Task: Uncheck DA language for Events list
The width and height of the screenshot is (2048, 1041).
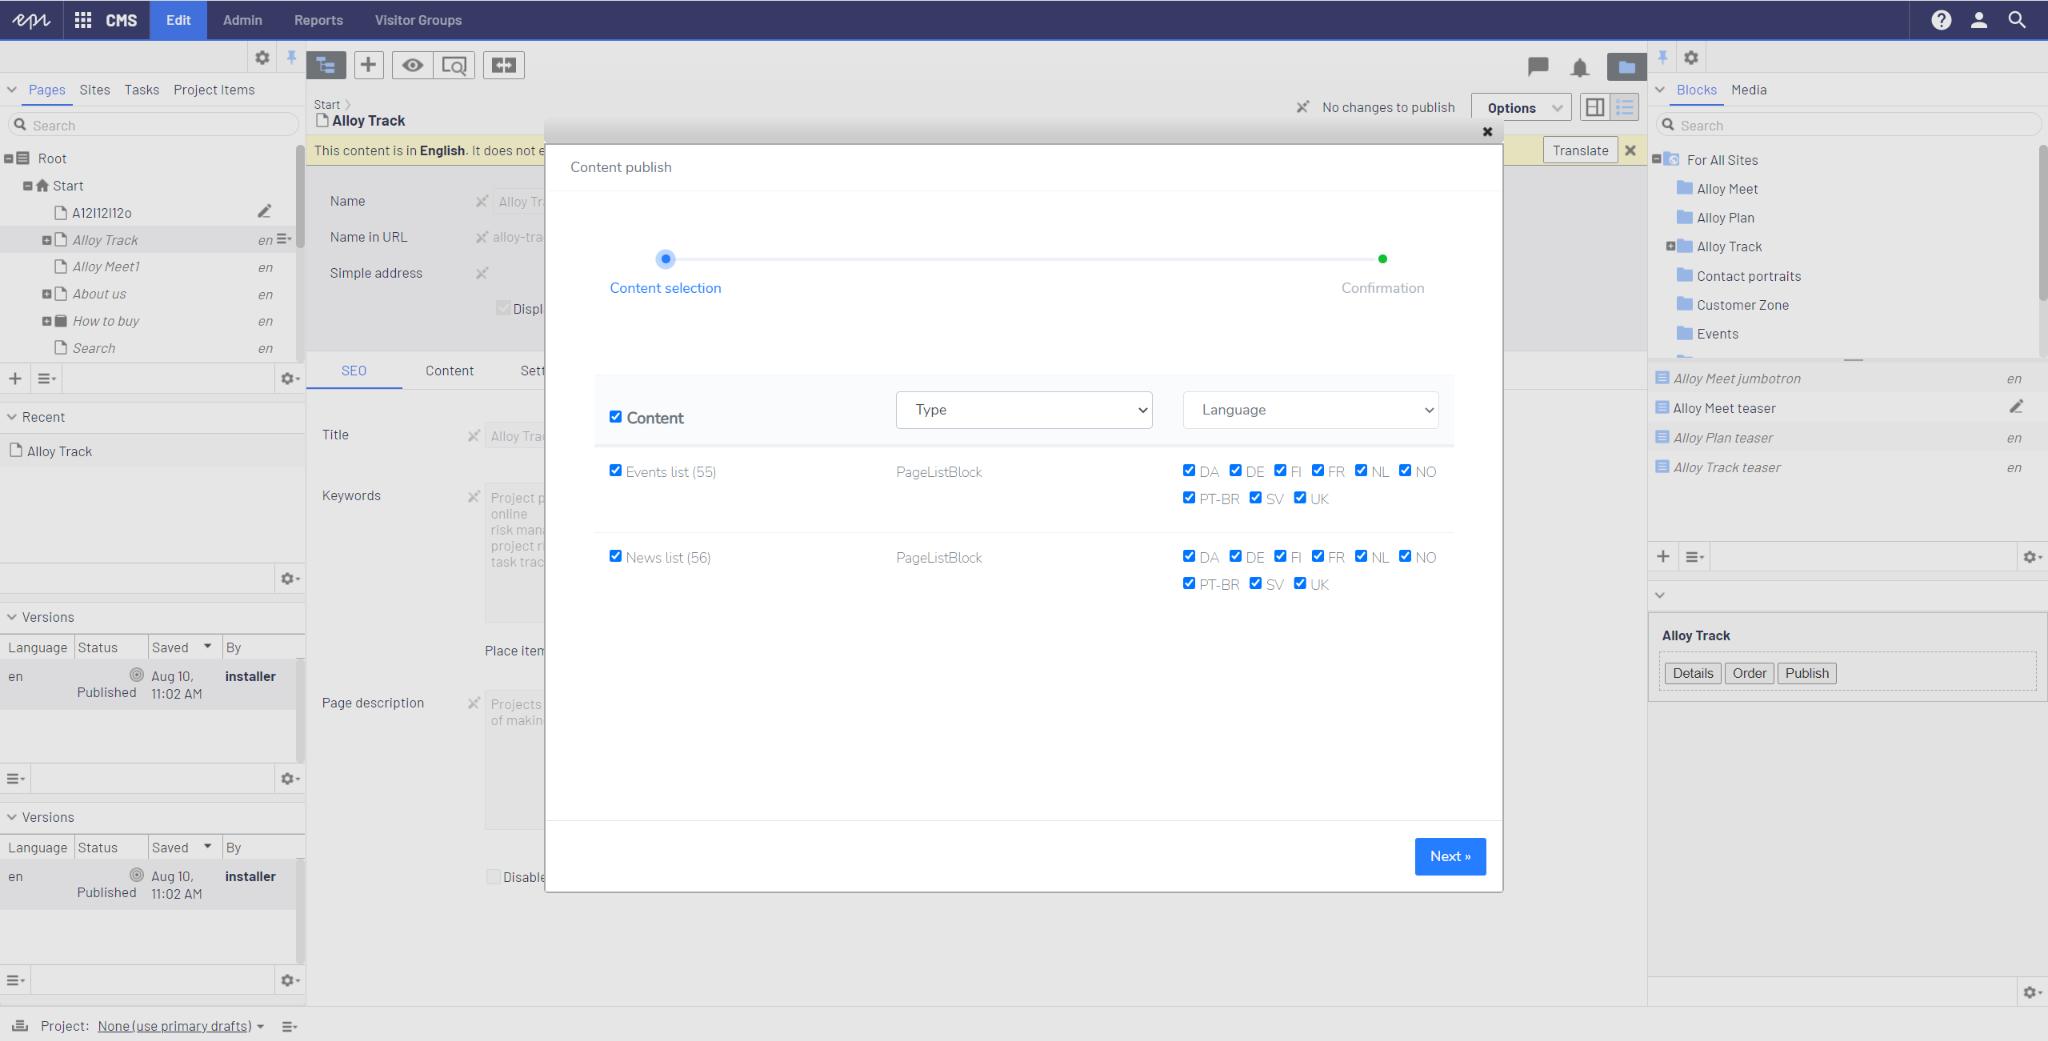Action: (1189, 471)
